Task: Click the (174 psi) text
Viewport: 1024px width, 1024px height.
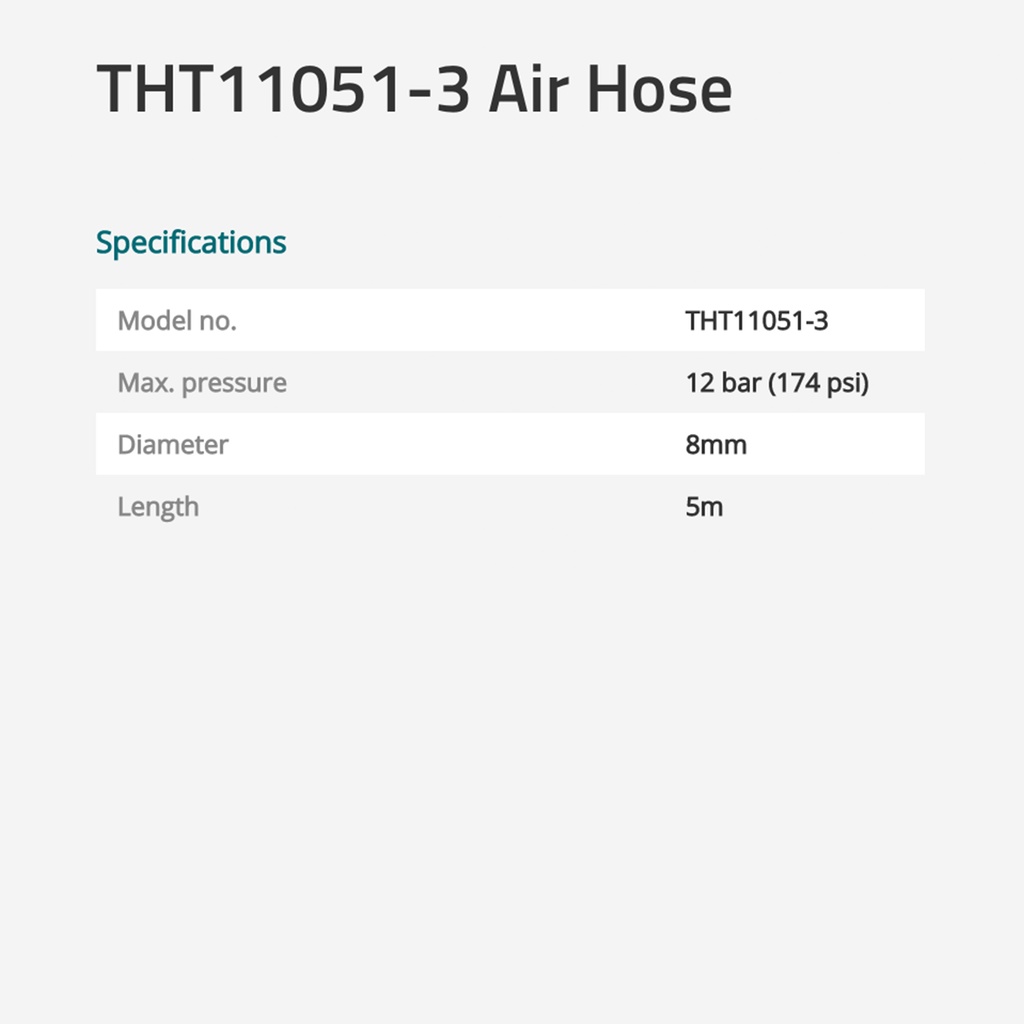Action: pos(818,383)
